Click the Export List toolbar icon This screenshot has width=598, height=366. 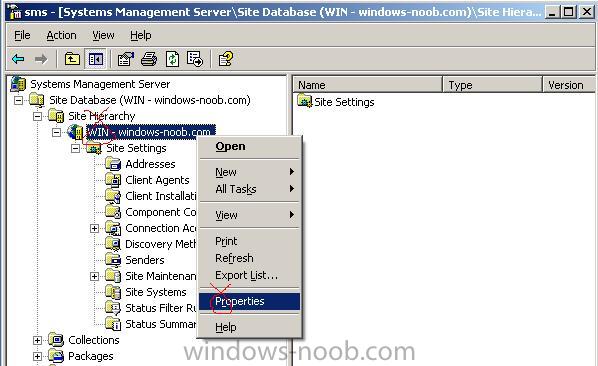195,59
